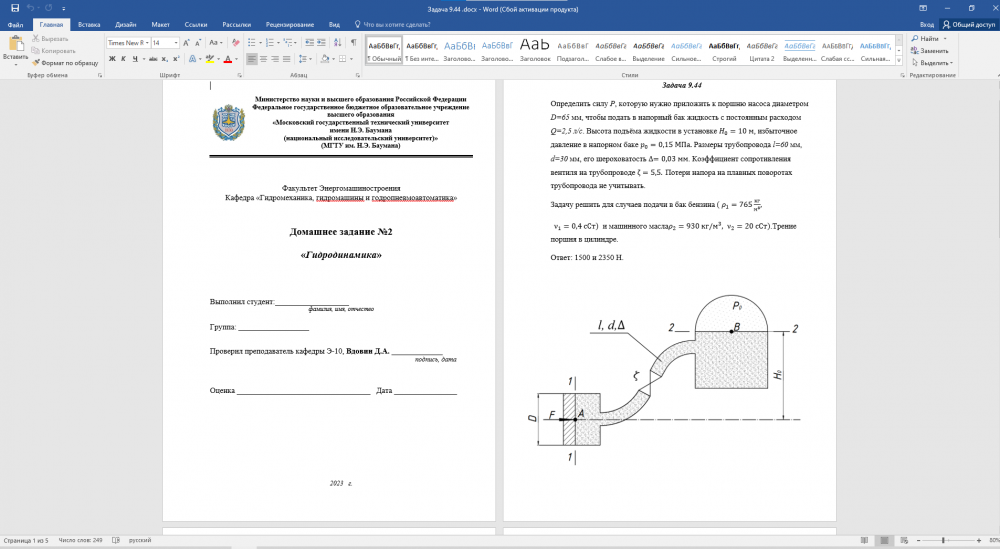Switch to the Макет ribbon tab
The image size is (1000, 549).
click(160, 25)
